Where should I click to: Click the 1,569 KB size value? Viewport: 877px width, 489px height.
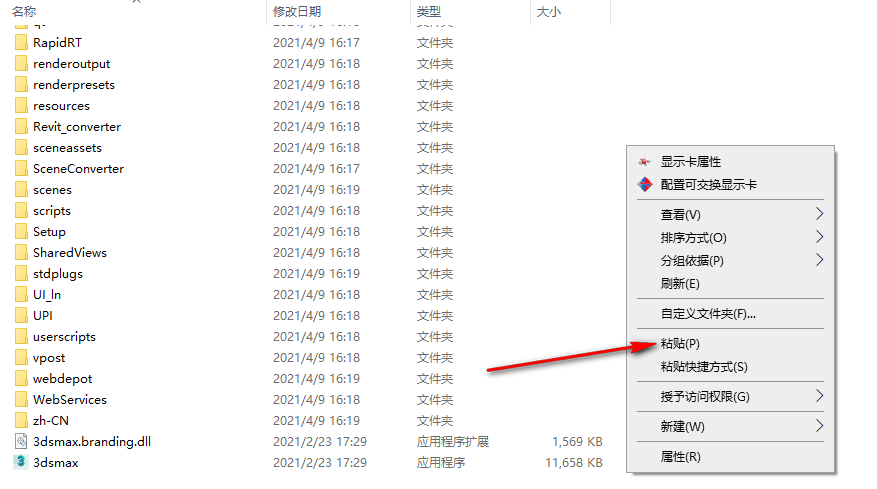pyautogui.click(x=577, y=441)
